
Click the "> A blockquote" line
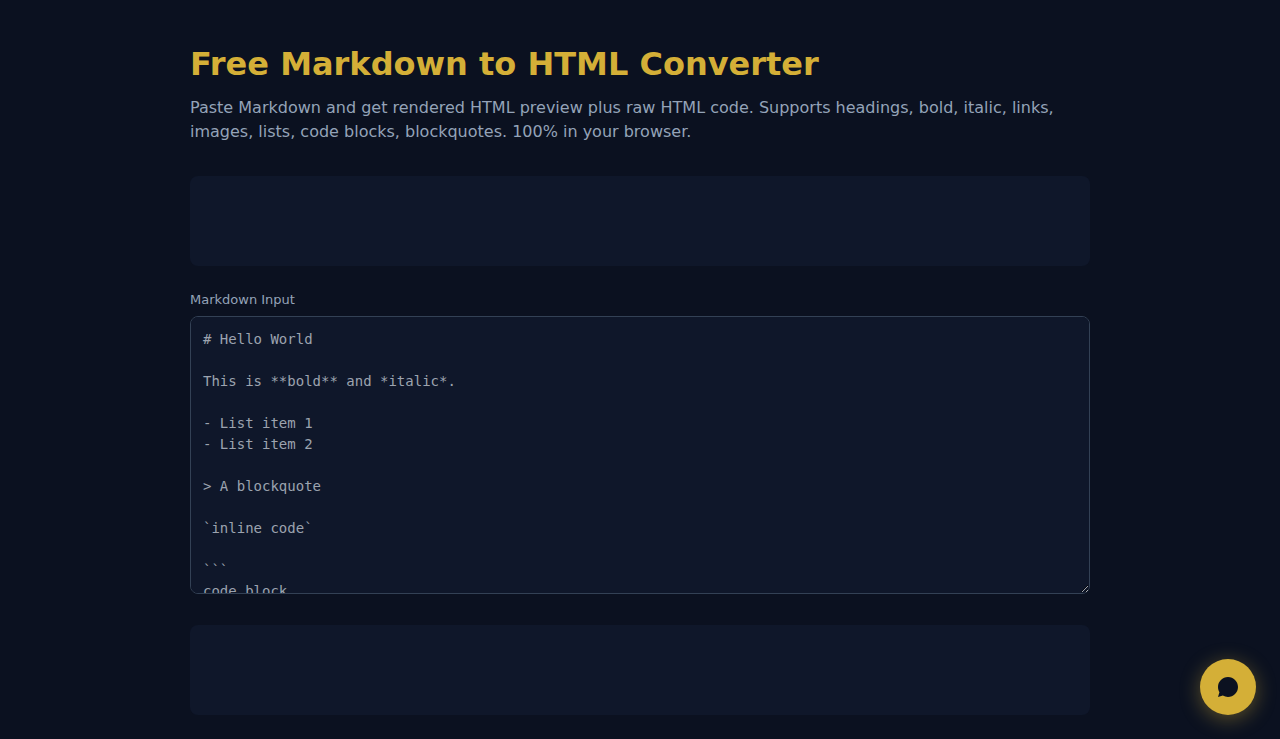pyautogui.click(x=262, y=486)
